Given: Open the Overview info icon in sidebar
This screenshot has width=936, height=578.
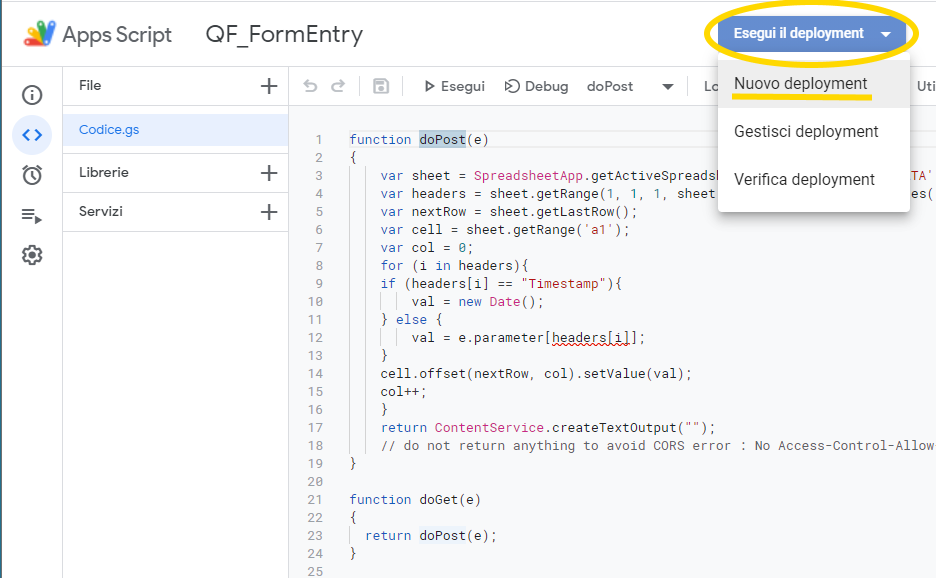Looking at the screenshot, I should click(x=32, y=95).
